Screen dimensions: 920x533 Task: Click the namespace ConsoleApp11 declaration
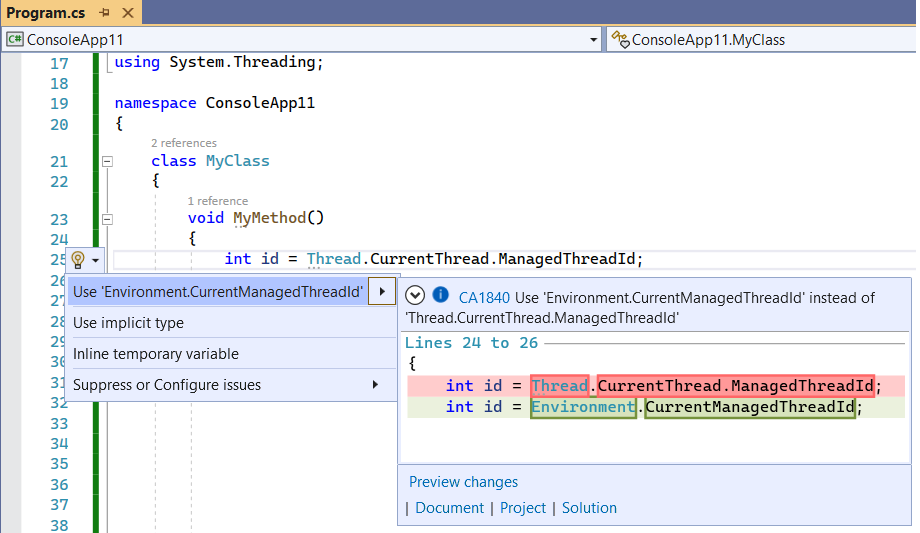pos(215,103)
